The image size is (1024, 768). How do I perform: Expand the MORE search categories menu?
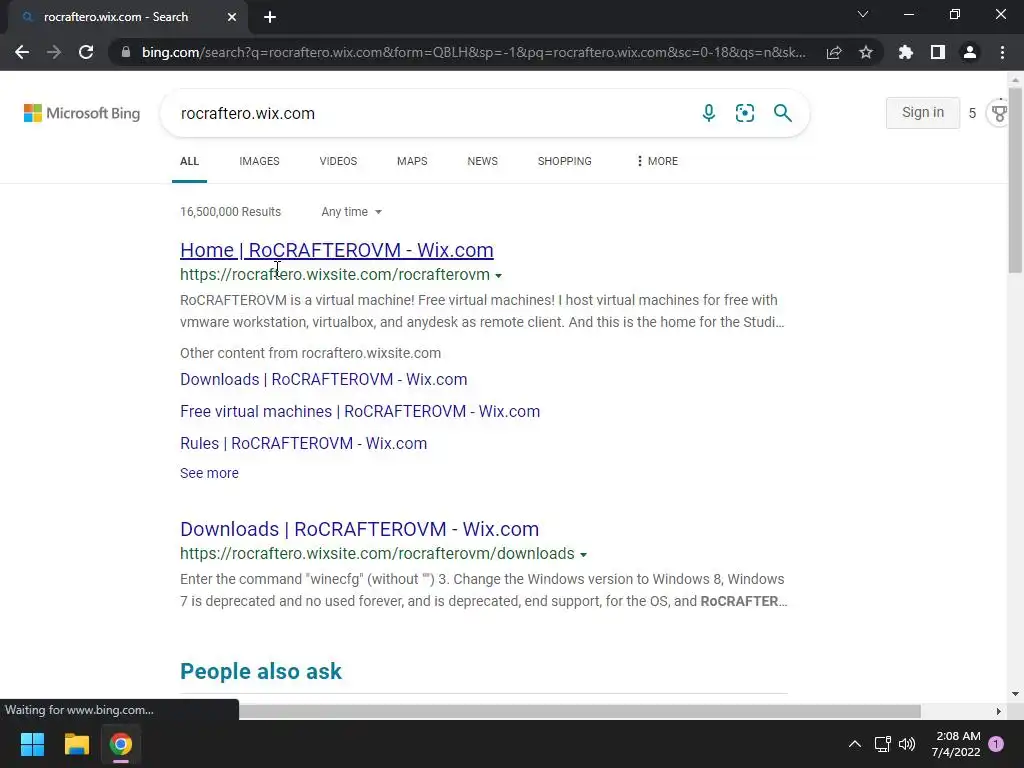(x=657, y=161)
